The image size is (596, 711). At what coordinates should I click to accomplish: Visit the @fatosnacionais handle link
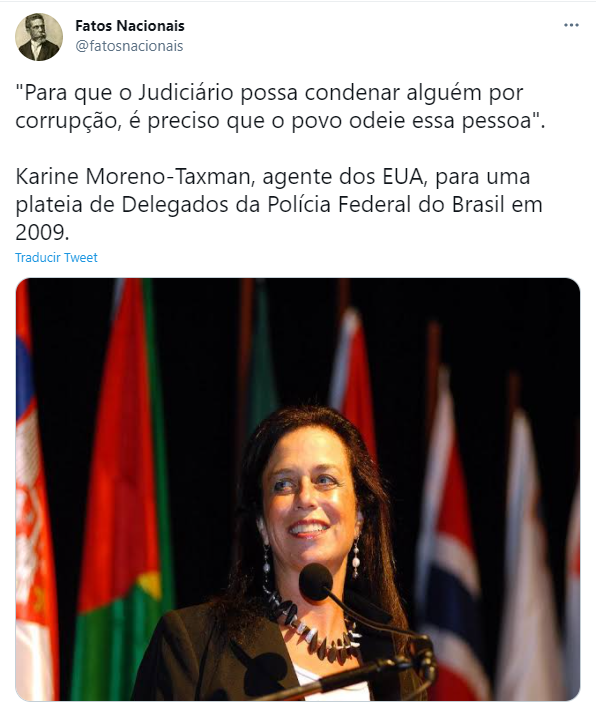[x=129, y=46]
